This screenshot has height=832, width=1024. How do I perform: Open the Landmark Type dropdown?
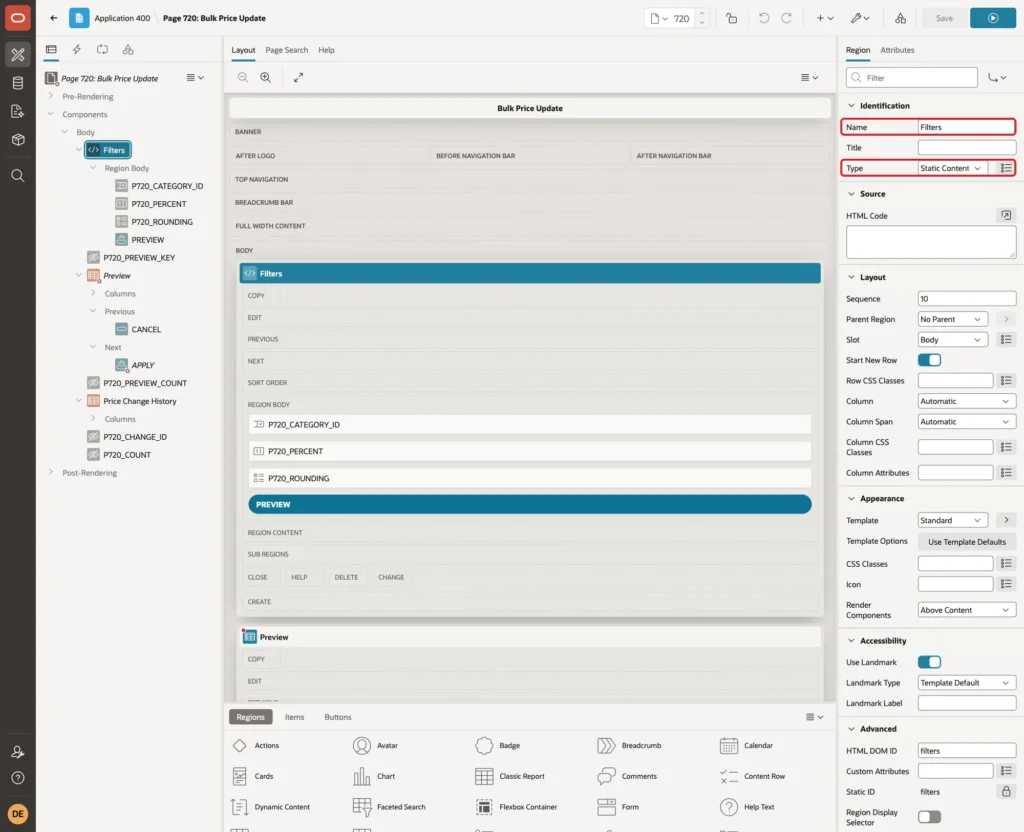click(967, 683)
